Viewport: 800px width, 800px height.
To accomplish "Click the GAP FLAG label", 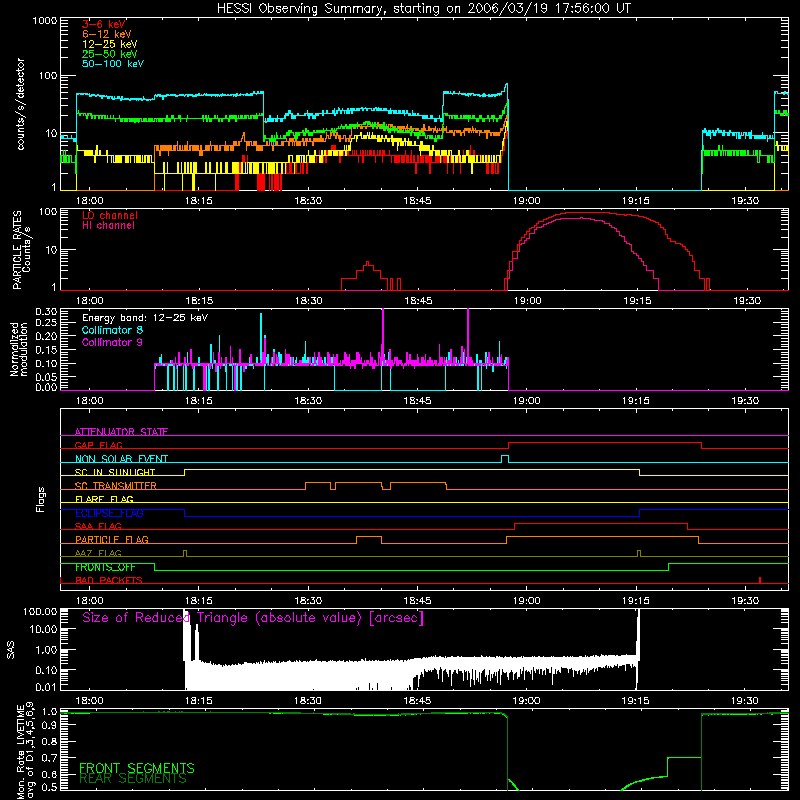I will click(98, 445).
